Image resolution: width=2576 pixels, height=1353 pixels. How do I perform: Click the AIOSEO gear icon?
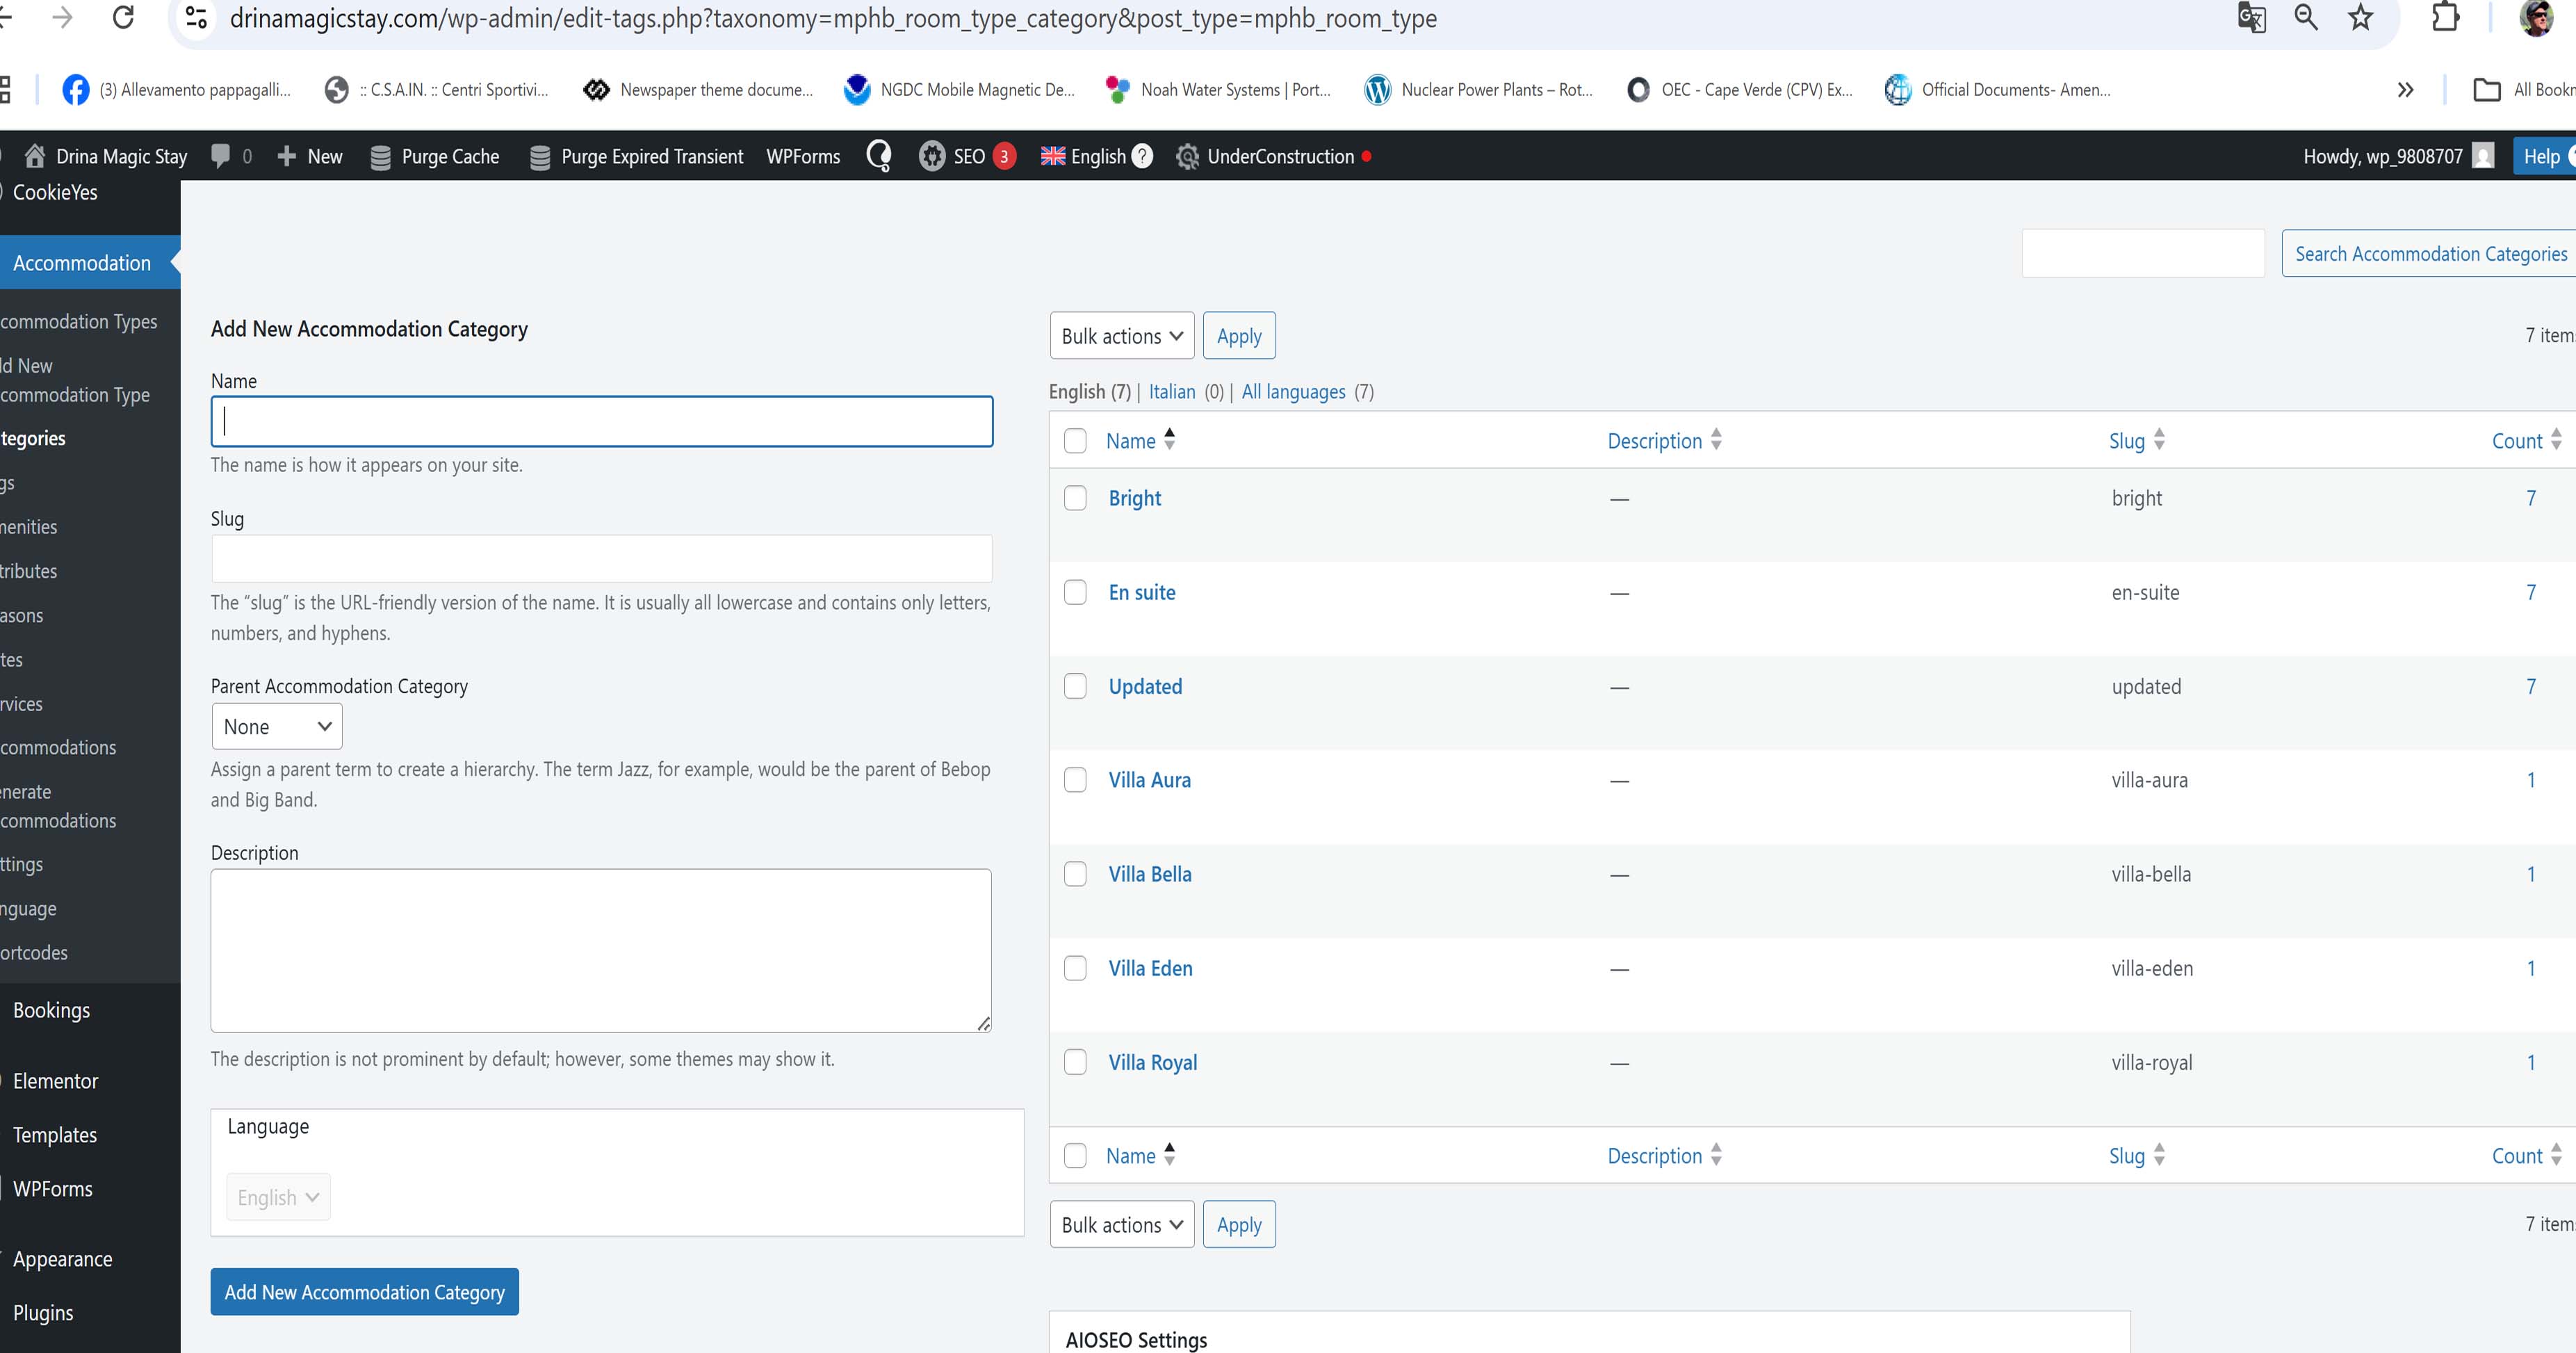tap(931, 156)
